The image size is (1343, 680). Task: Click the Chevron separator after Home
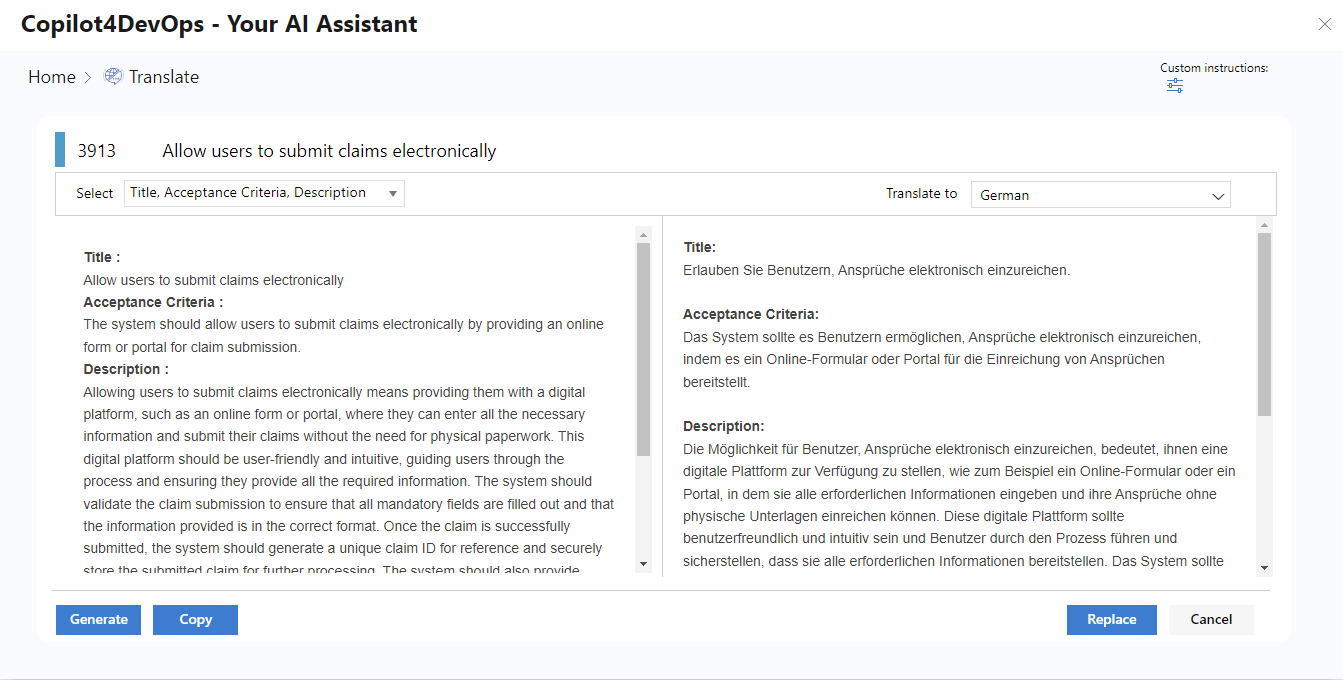(88, 77)
